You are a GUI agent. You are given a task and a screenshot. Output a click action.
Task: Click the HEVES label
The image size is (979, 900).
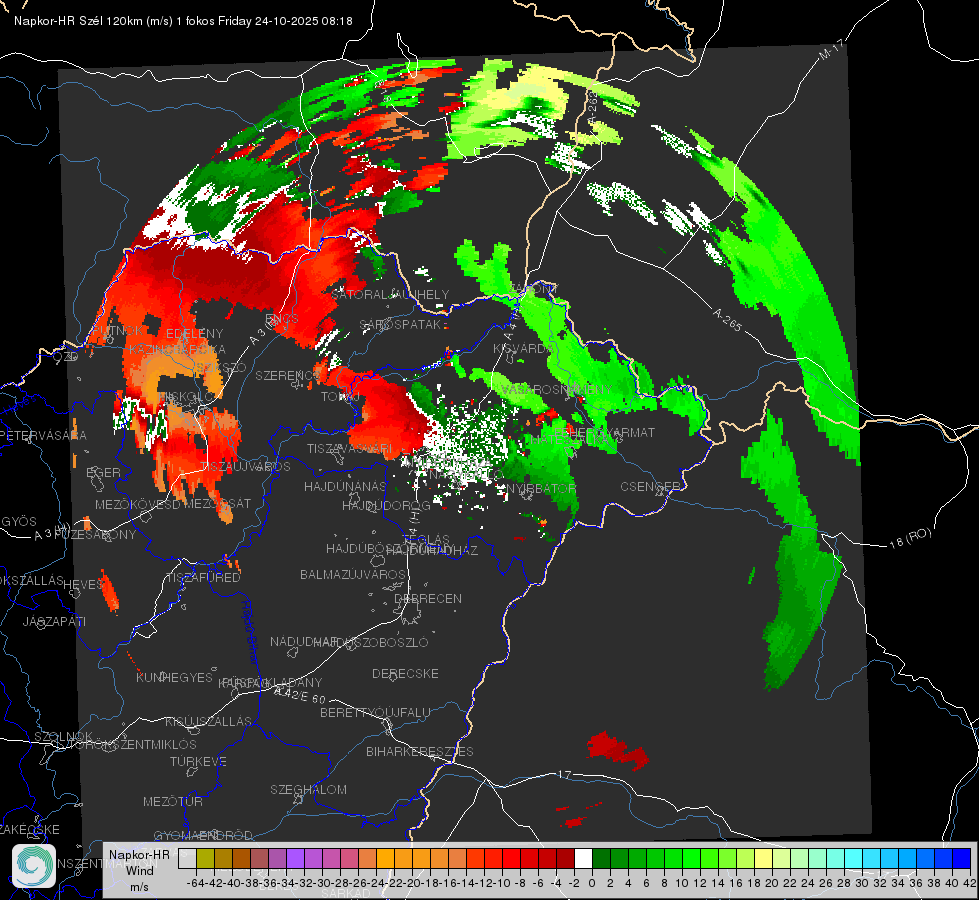(83, 584)
